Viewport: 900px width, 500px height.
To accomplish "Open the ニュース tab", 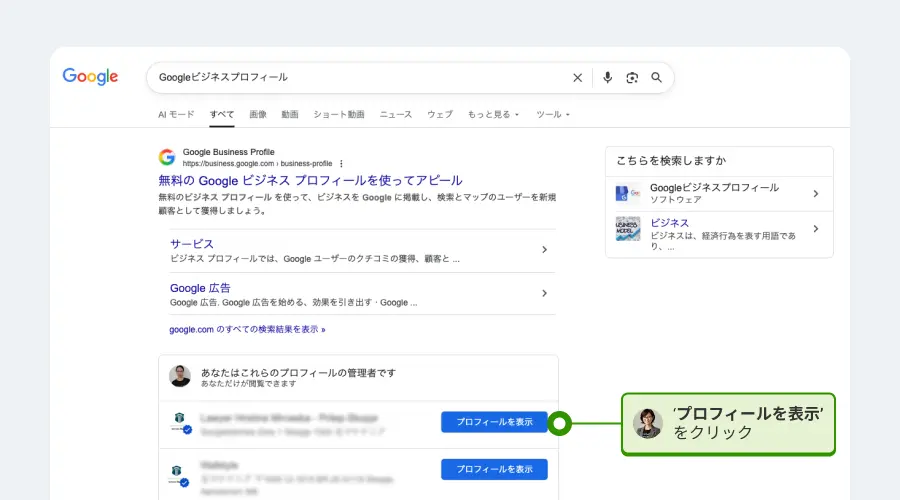I will point(395,114).
